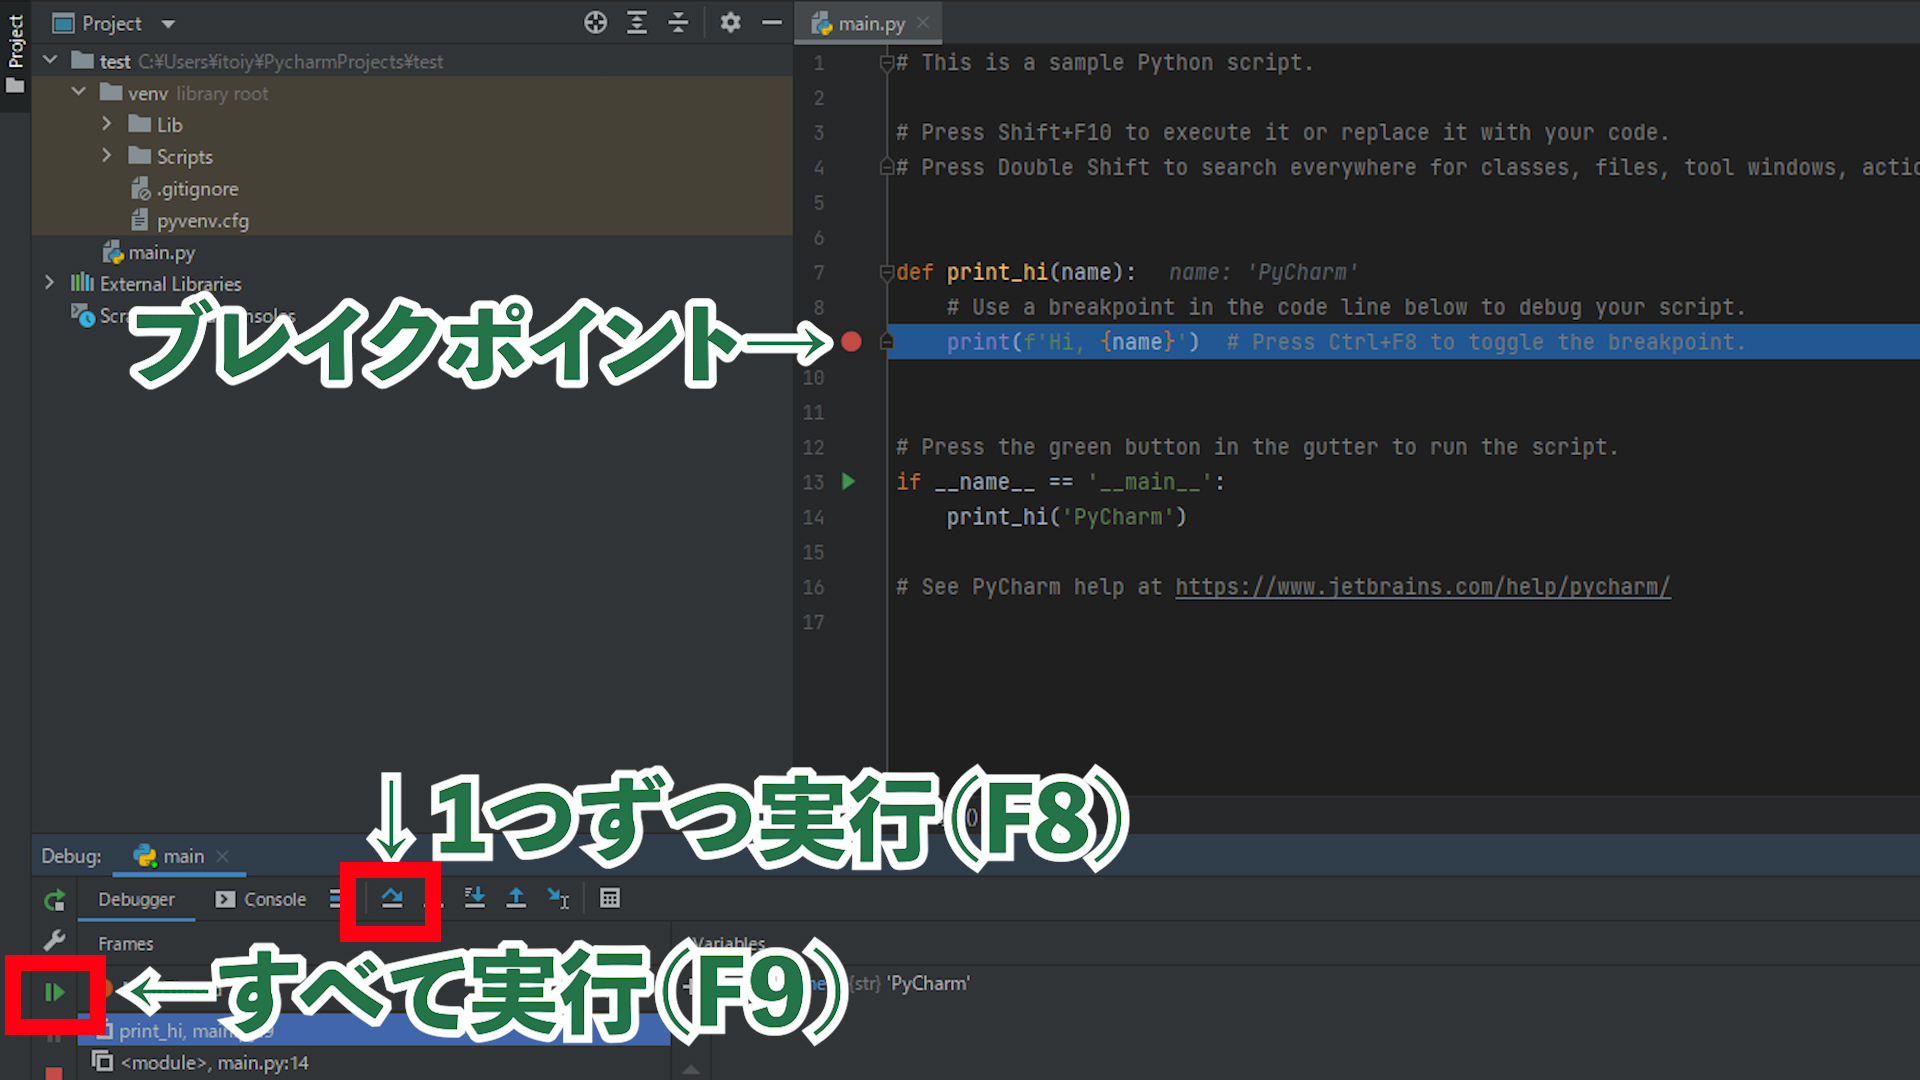The image size is (1920, 1080).
Task: Click the Collapse All icon
Action: click(678, 22)
